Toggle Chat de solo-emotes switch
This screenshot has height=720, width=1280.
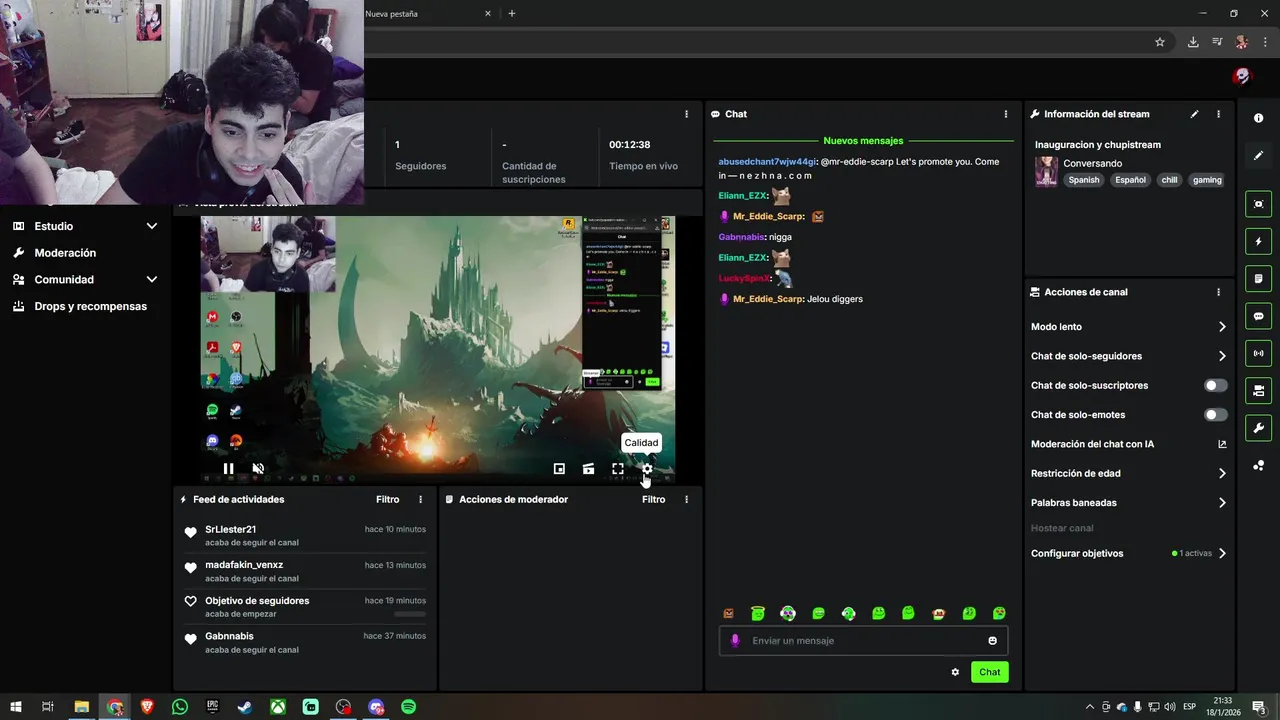pos(1215,415)
